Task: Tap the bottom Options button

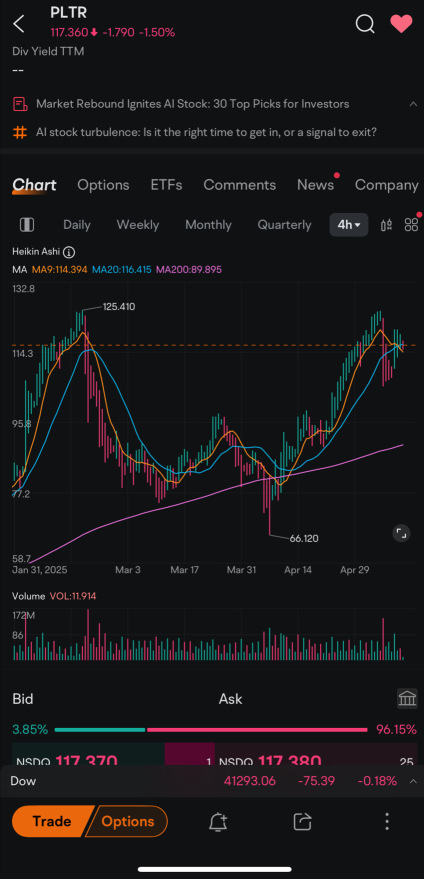Action: (128, 821)
